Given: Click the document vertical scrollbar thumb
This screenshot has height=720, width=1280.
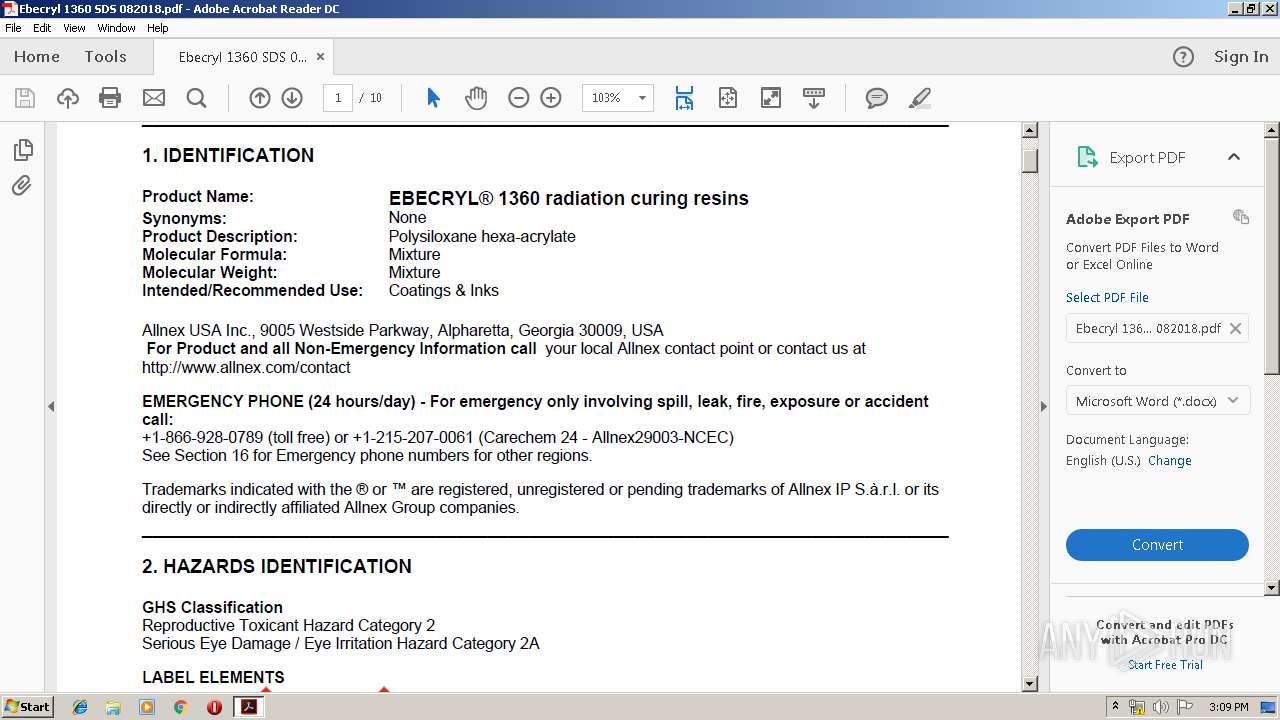Looking at the screenshot, I should (x=1030, y=160).
